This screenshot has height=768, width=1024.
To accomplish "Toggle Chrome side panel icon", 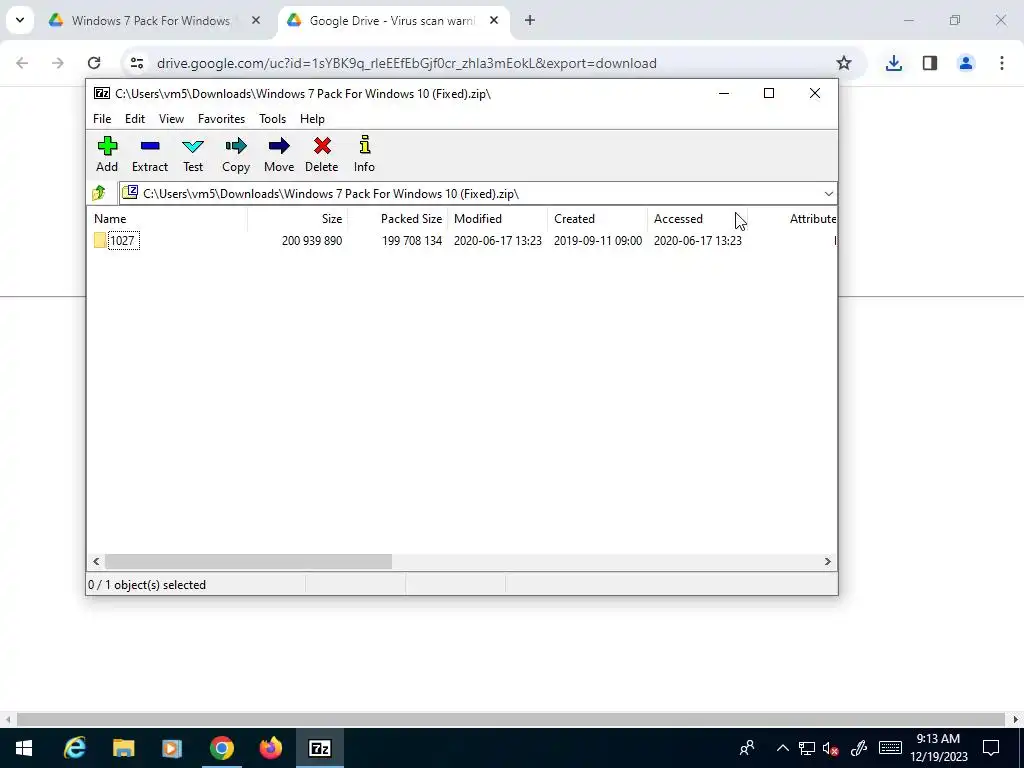I will point(930,63).
